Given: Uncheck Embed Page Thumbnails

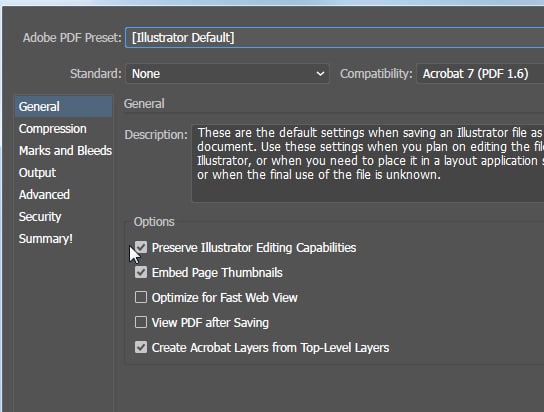Looking at the screenshot, I should pyautogui.click(x=141, y=273).
